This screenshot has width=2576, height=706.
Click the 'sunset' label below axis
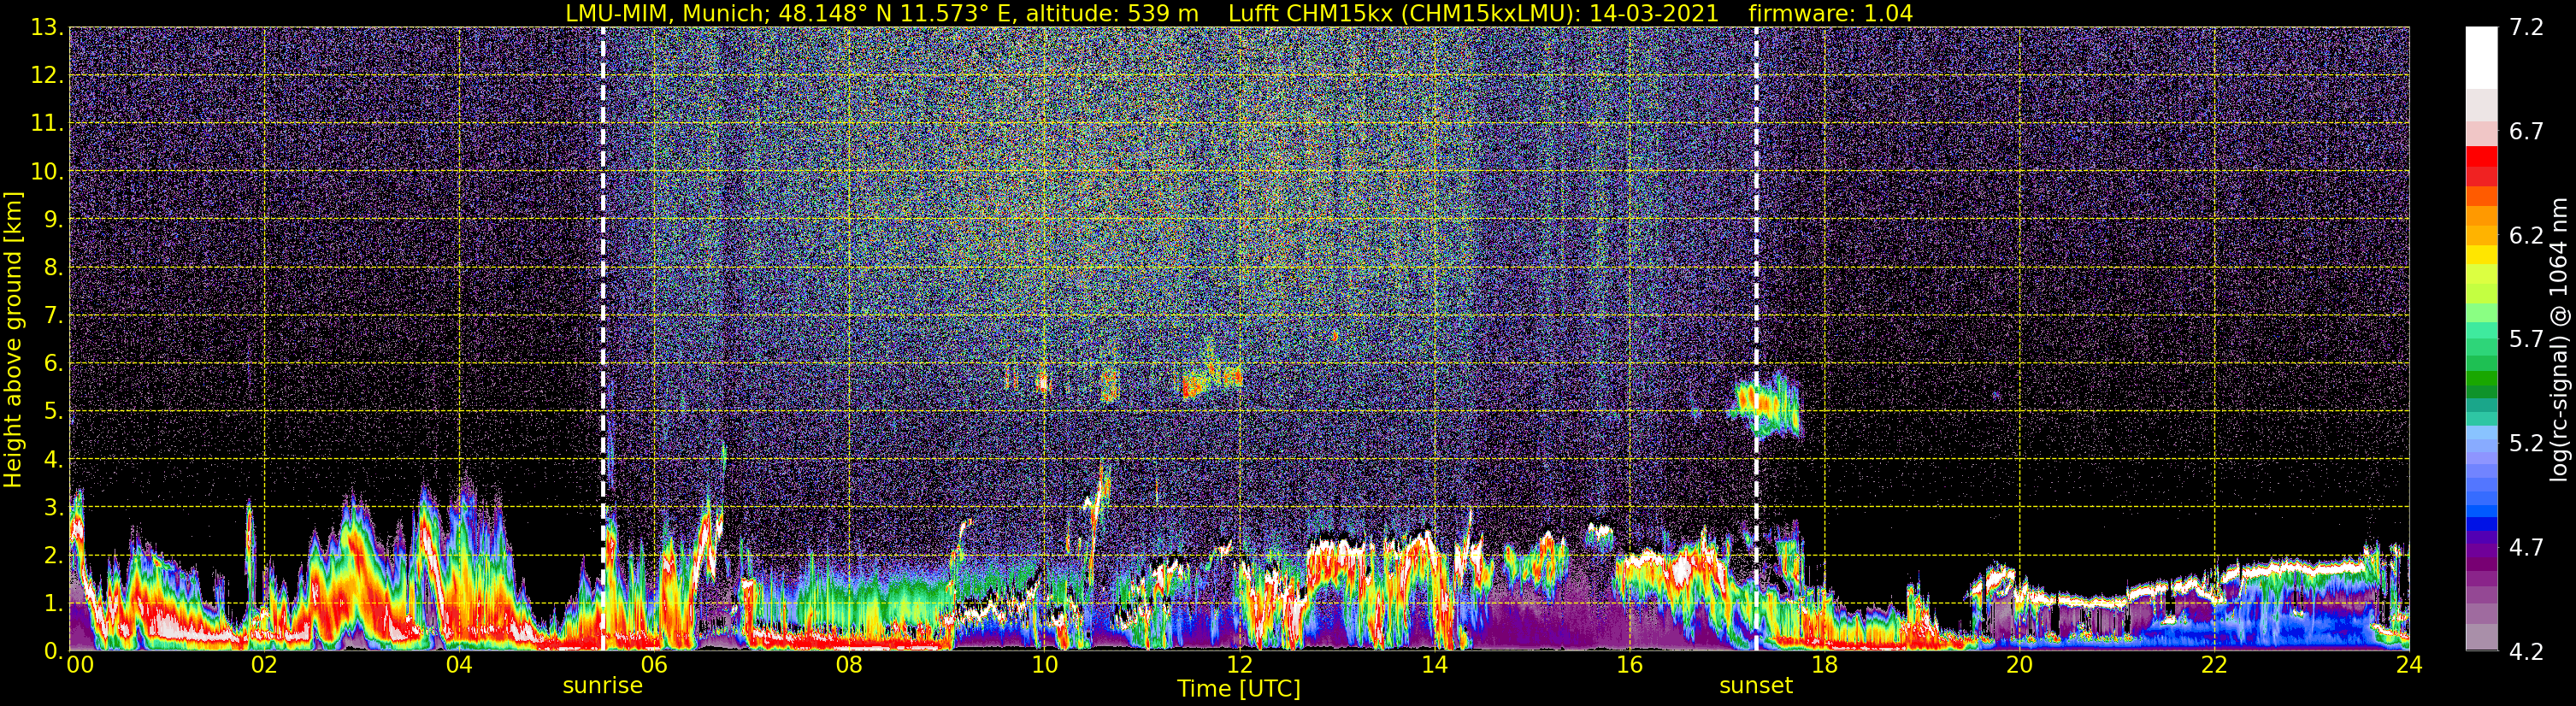[x=1756, y=686]
